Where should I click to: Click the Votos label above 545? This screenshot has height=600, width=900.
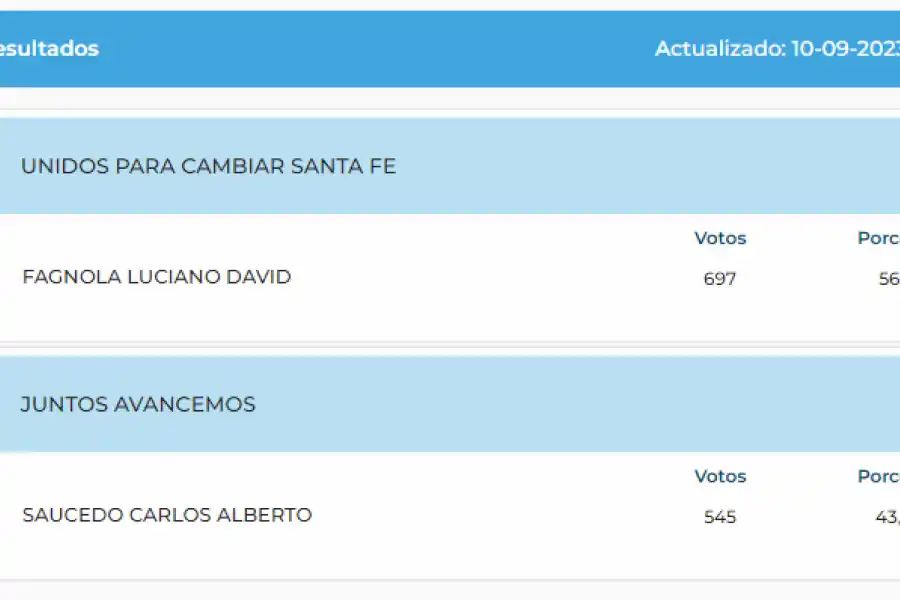pyautogui.click(x=720, y=476)
